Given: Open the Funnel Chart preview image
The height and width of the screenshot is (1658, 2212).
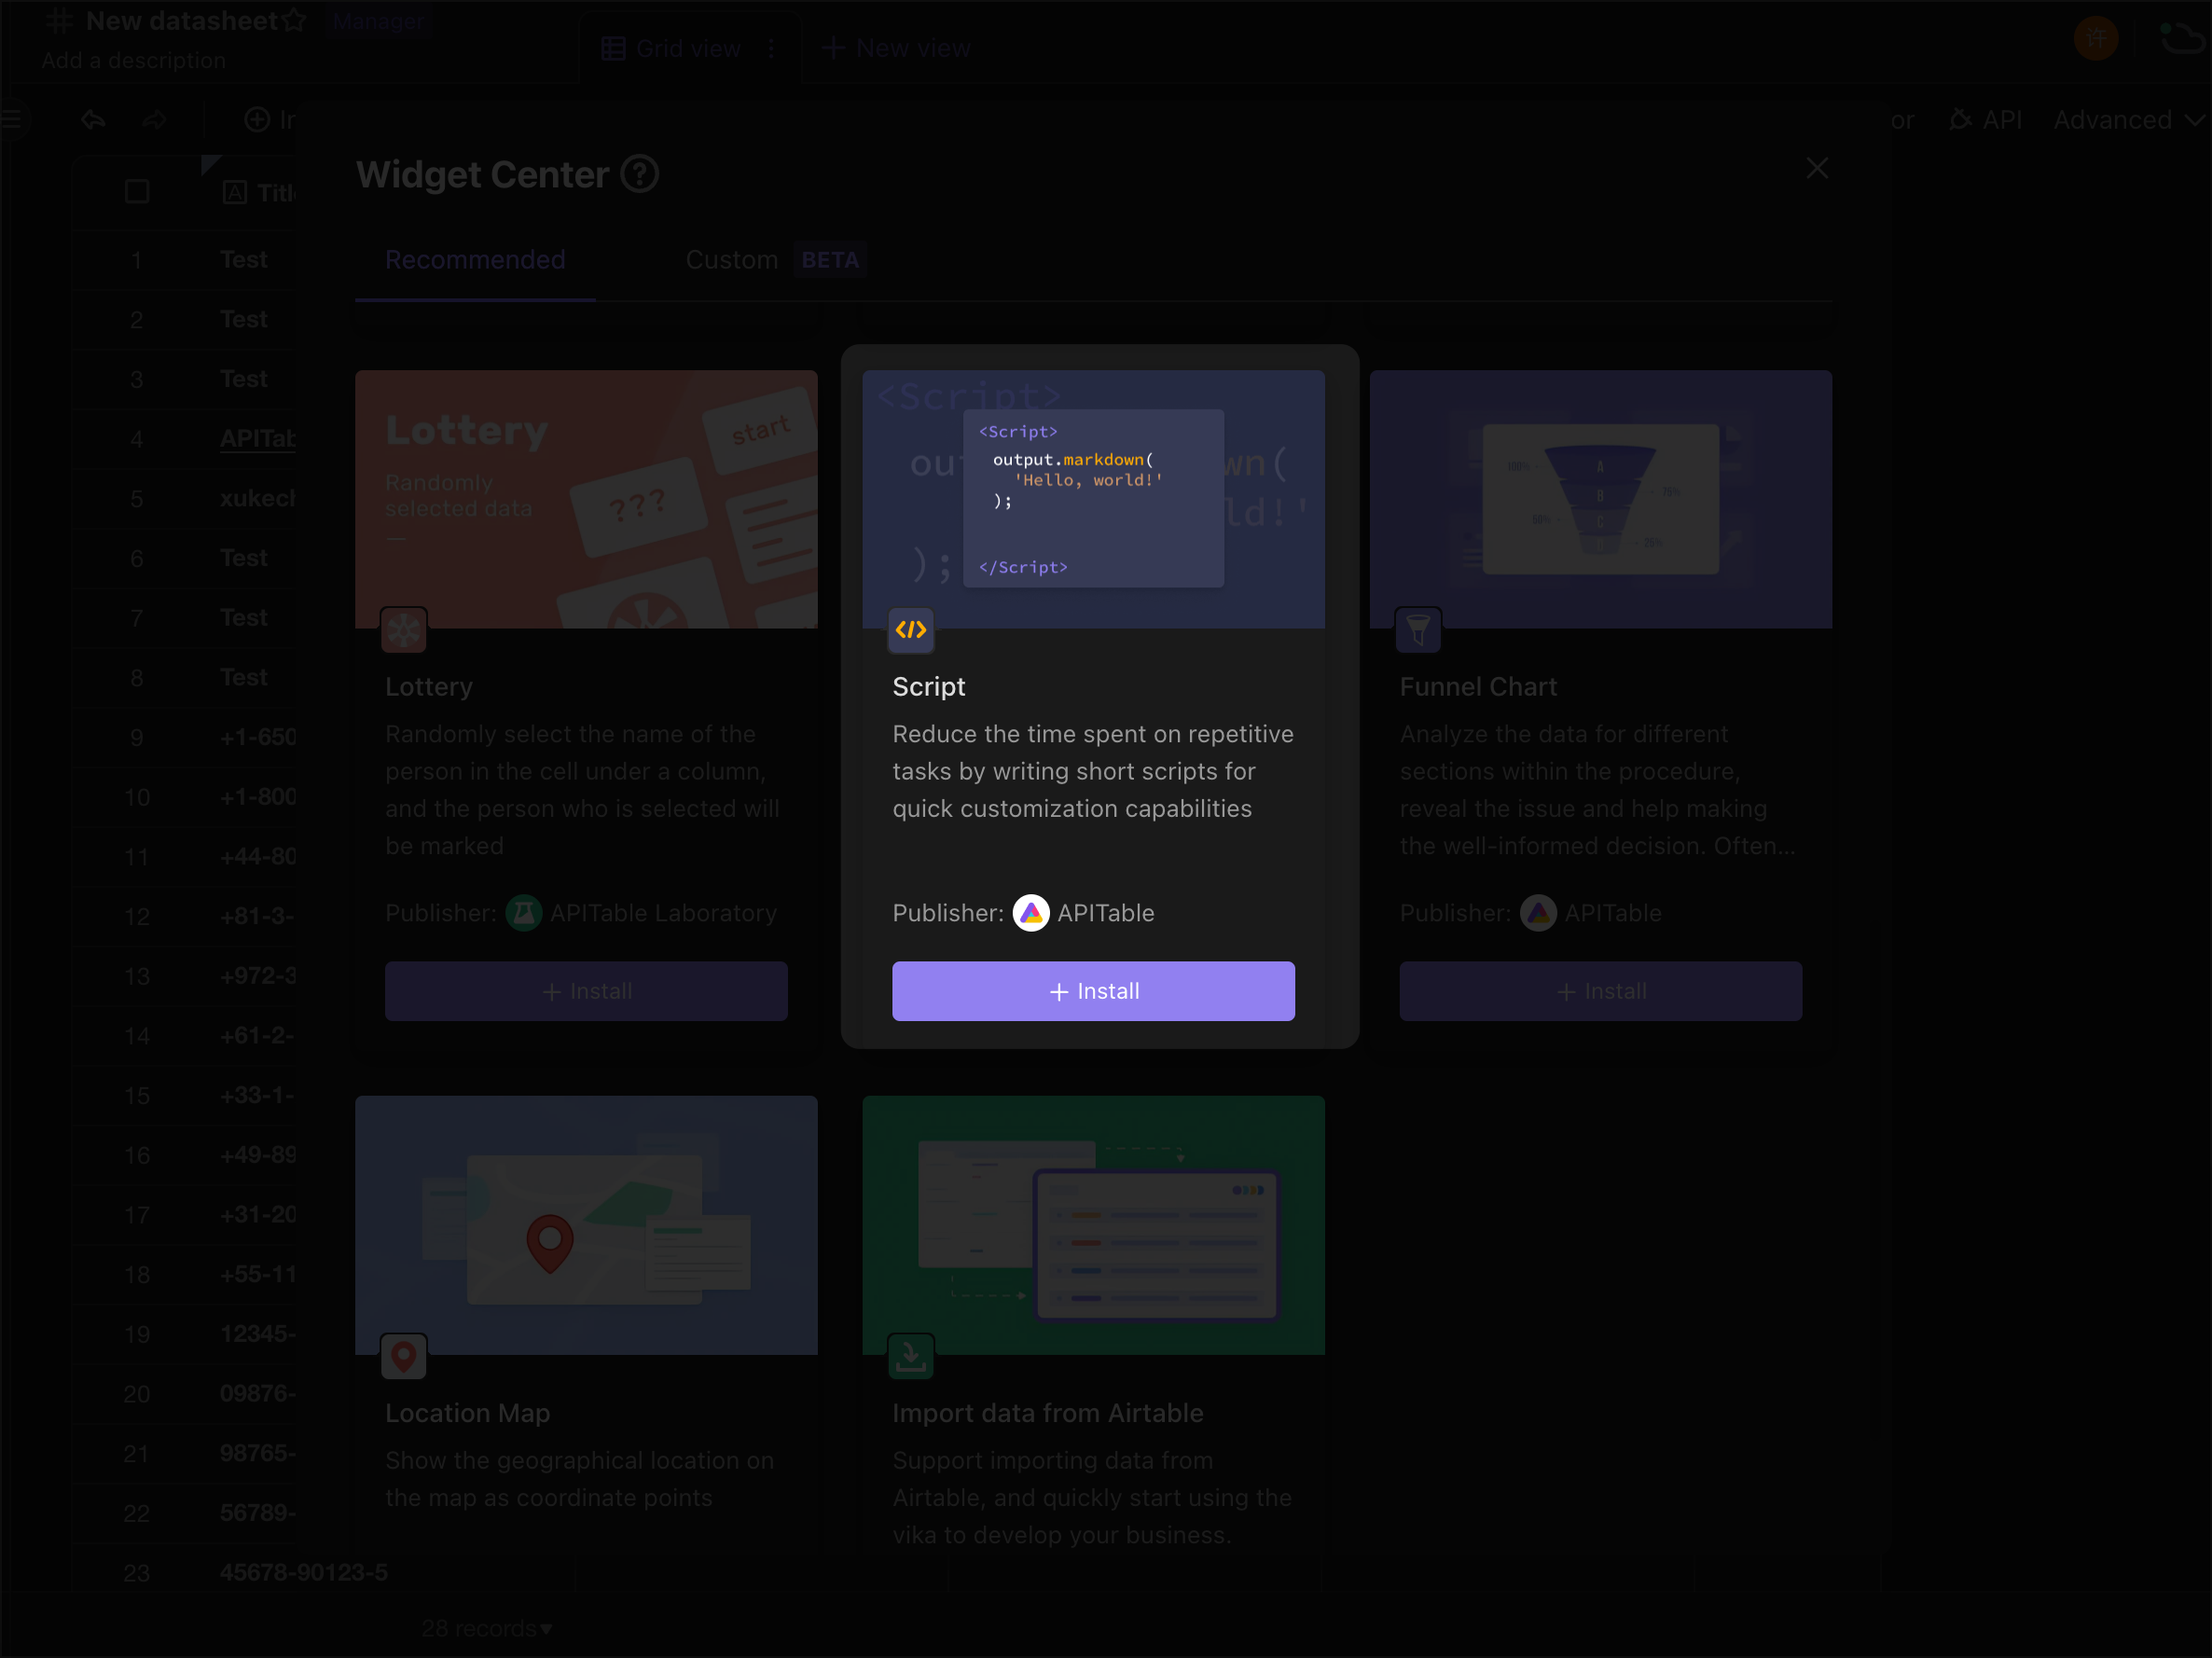Looking at the screenshot, I should coord(1600,499).
